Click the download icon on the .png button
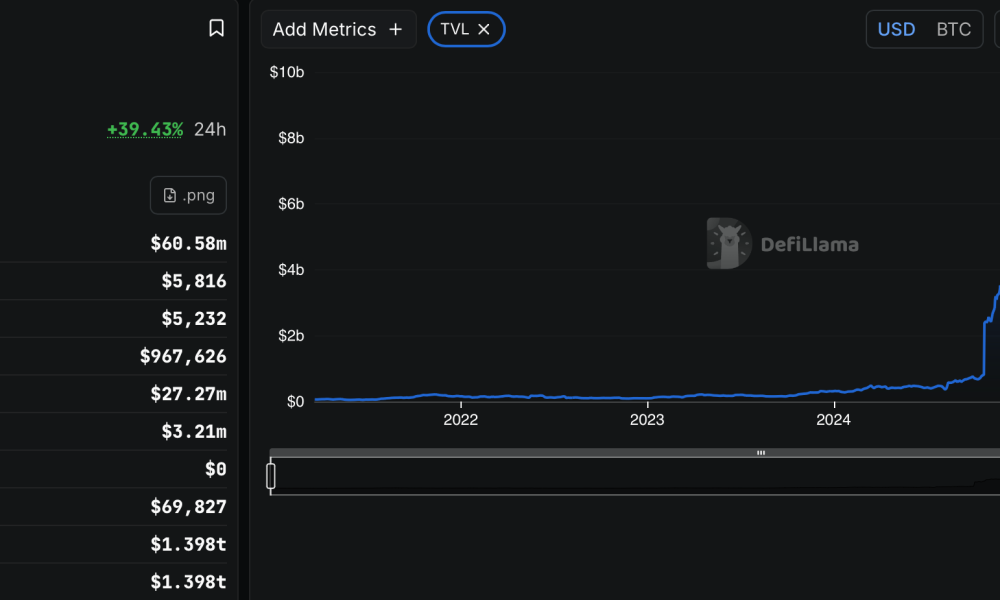The width and height of the screenshot is (1000, 600). [x=169, y=195]
